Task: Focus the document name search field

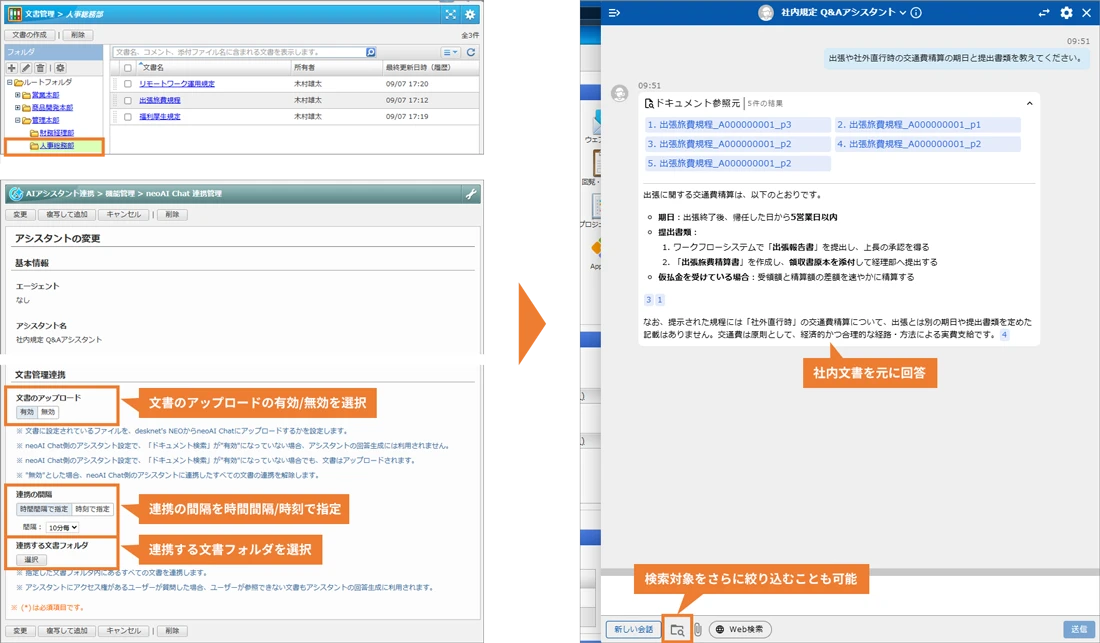Action: click(239, 52)
